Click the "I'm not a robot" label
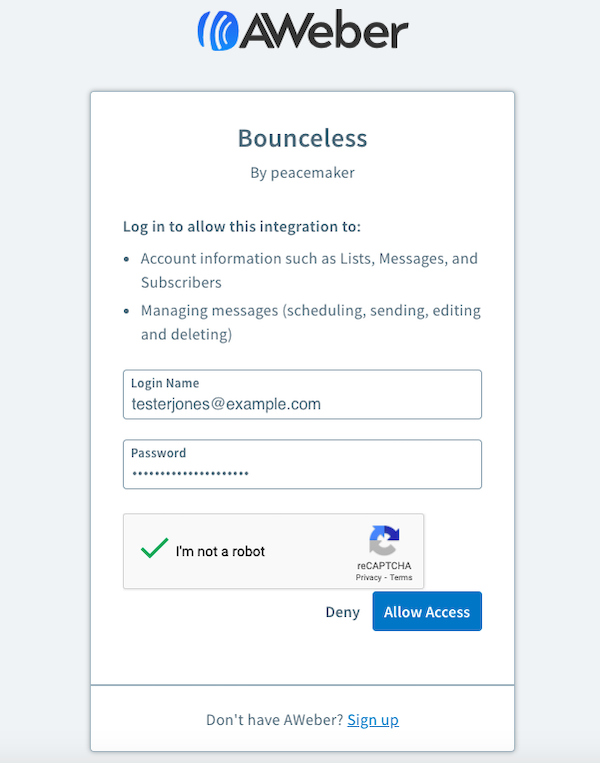600x763 pixels. click(x=220, y=551)
